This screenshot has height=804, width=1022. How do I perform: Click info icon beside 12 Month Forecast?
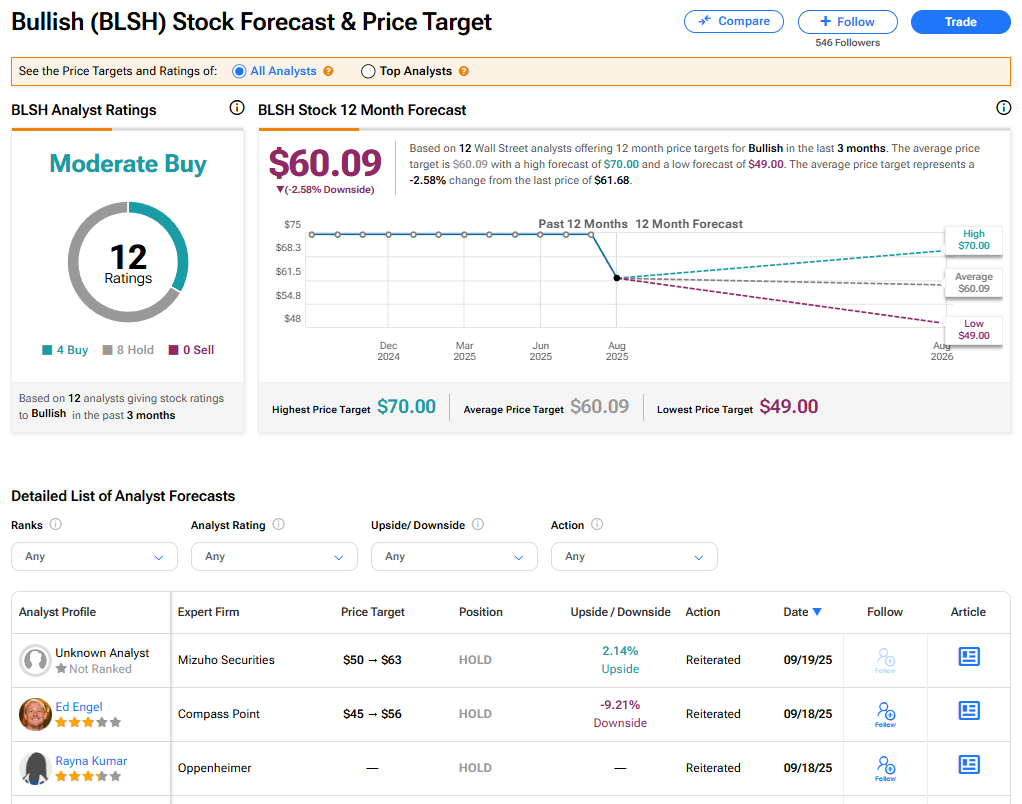(x=1004, y=108)
